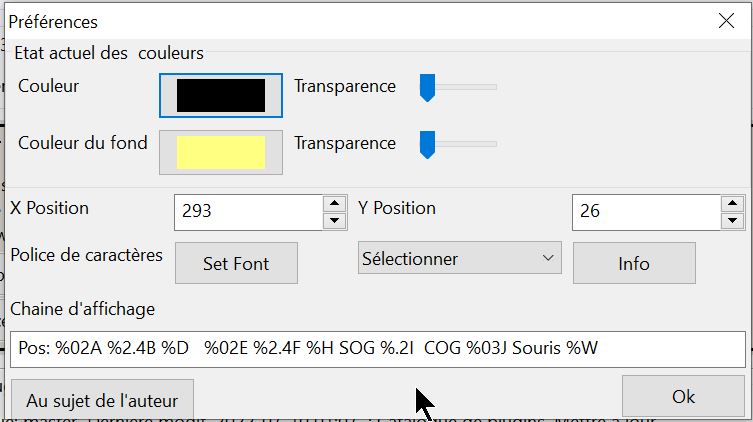Viewport: 753px width, 422px height.
Task: Click the Préférences title bar
Action: coord(350,20)
